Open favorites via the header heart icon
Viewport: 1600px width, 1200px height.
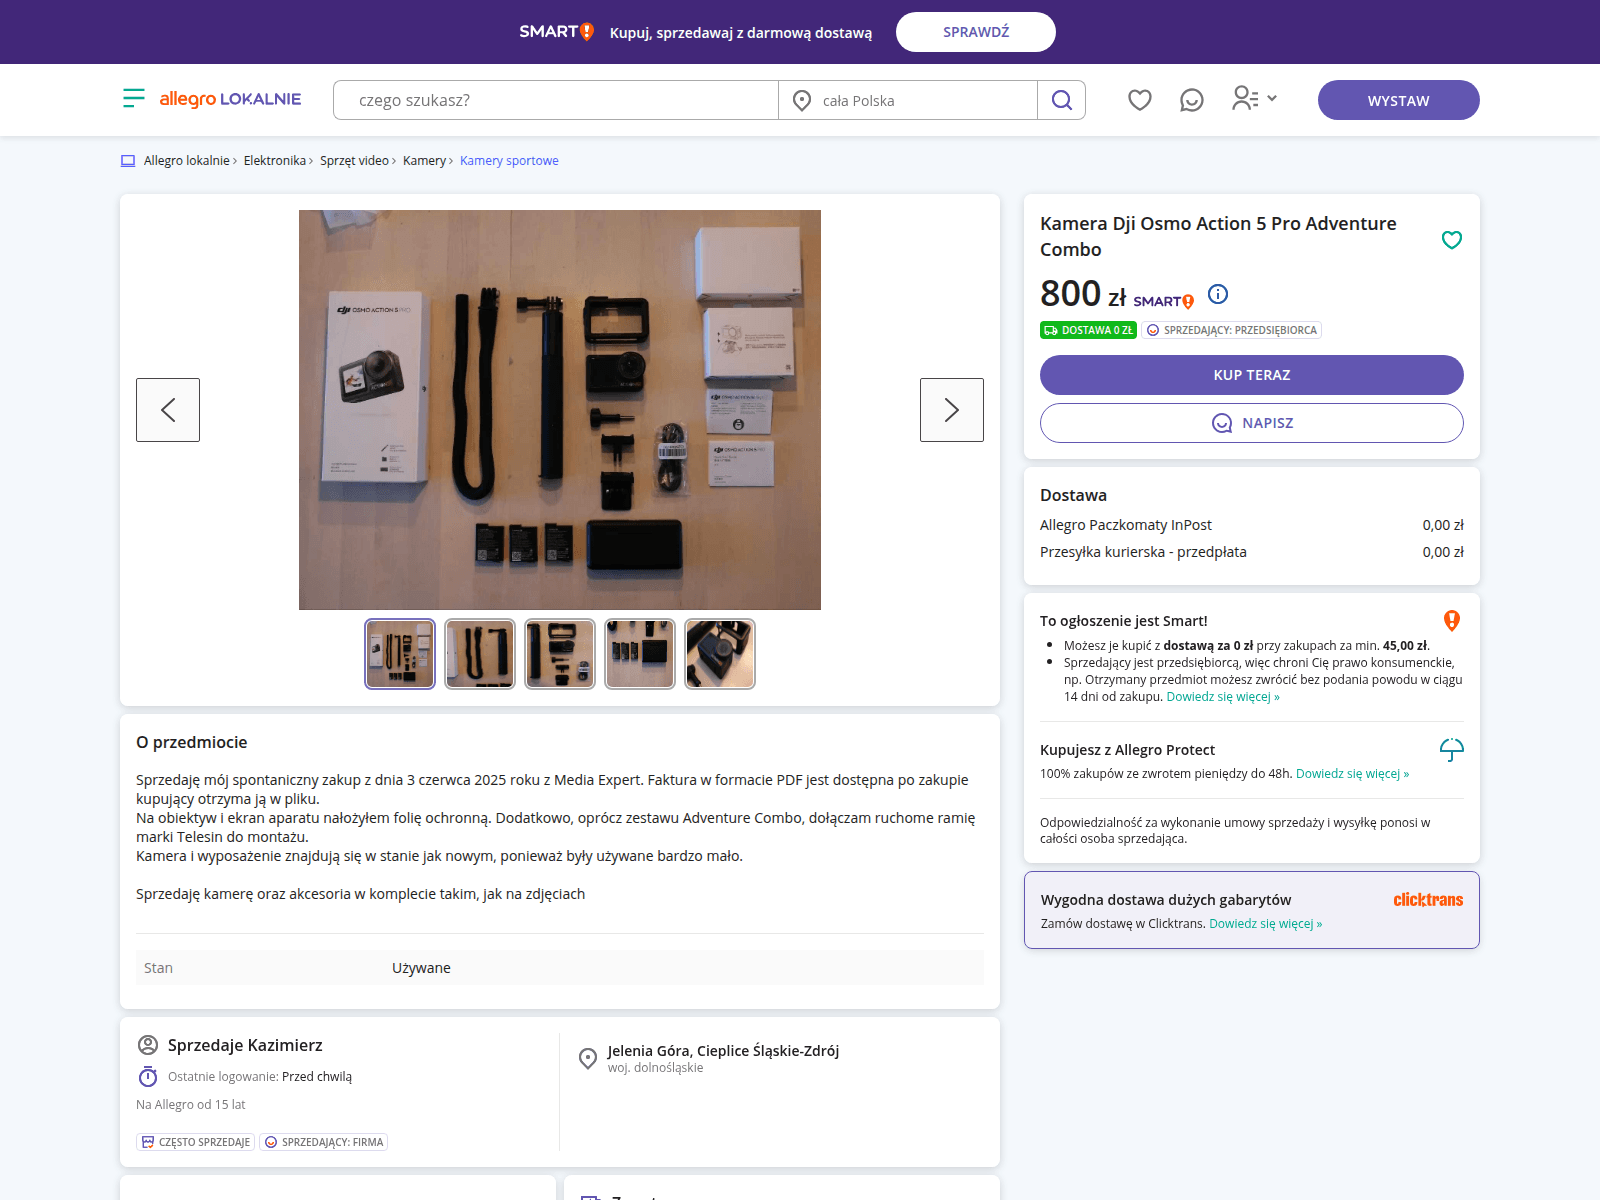(x=1139, y=100)
